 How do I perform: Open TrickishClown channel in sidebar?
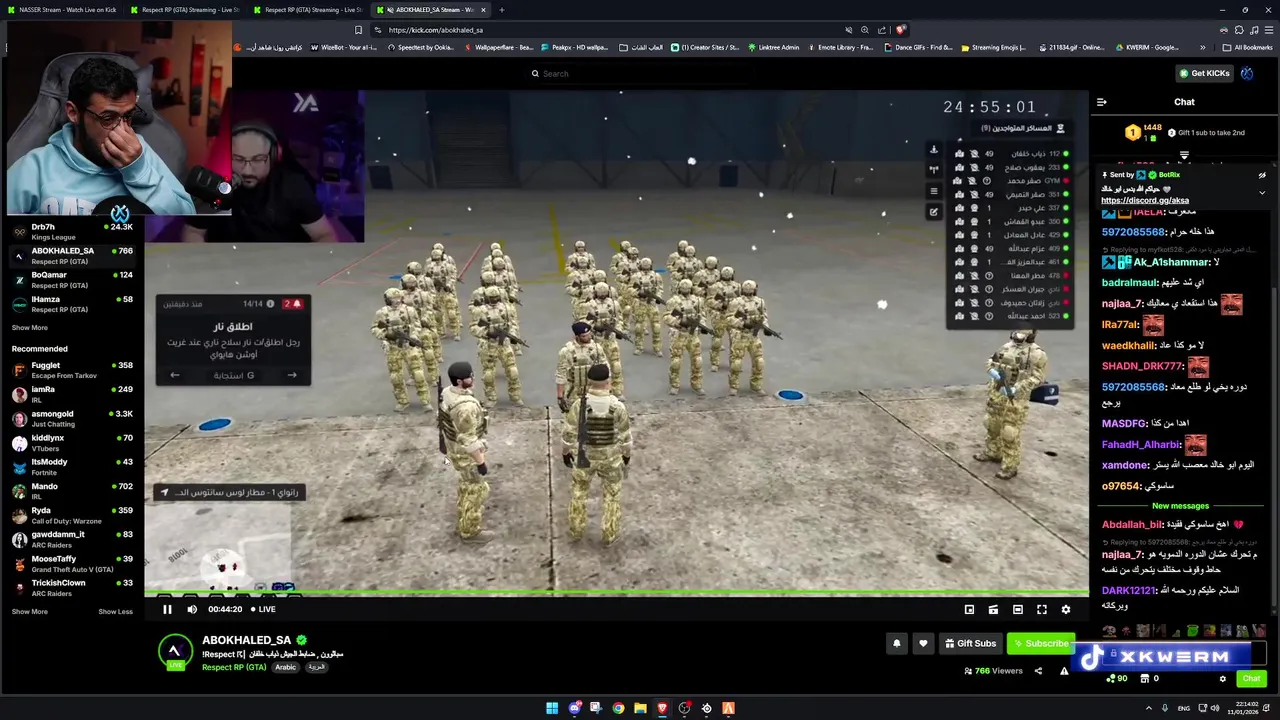72,587
